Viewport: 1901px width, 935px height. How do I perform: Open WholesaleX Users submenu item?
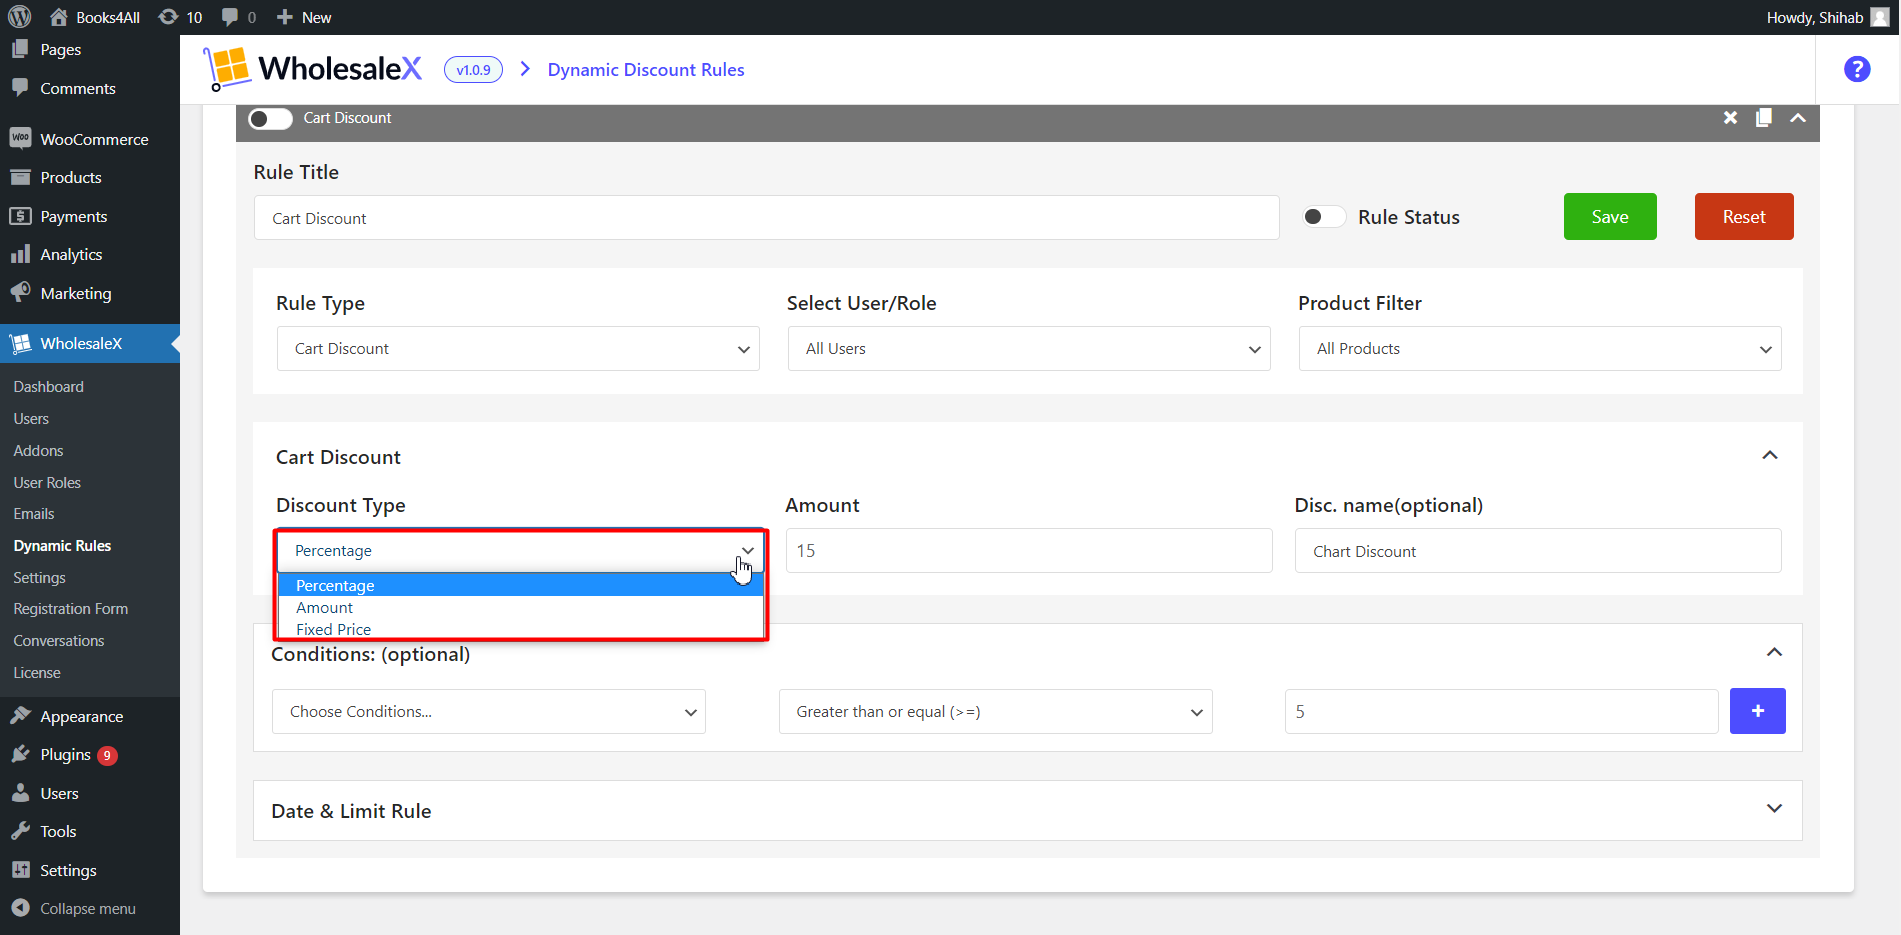coord(31,418)
